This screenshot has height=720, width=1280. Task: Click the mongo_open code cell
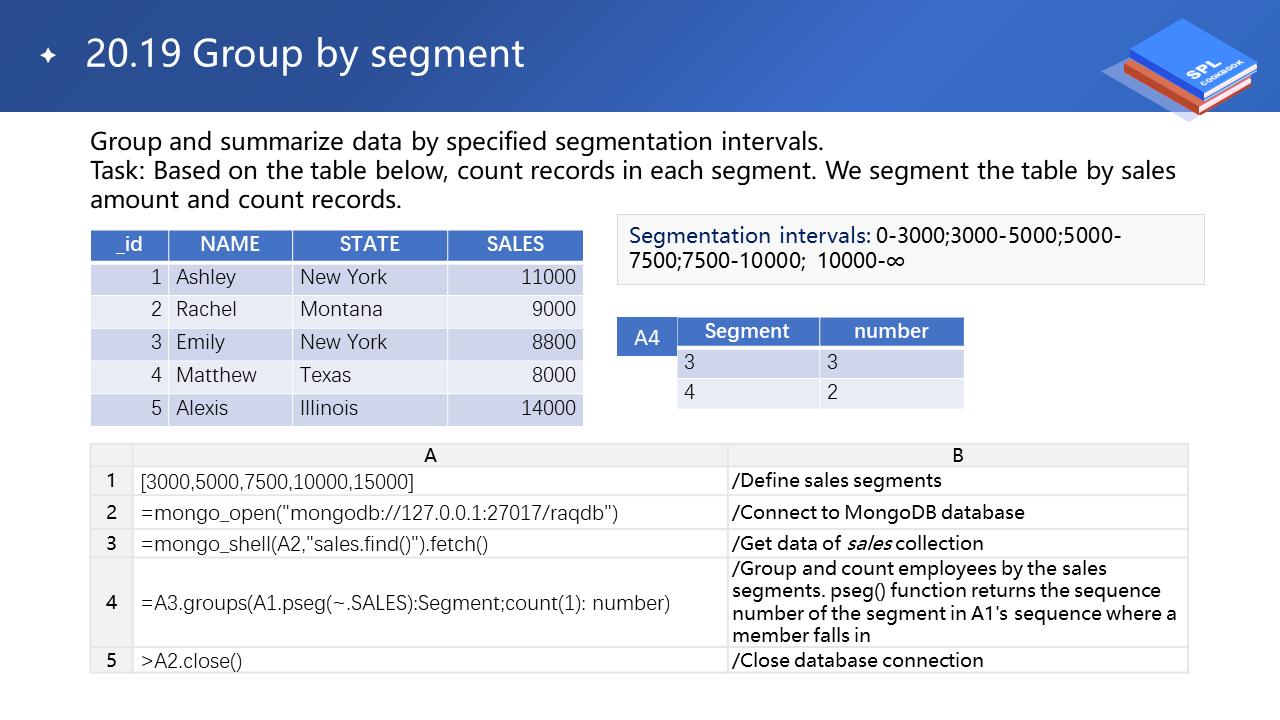coord(430,512)
